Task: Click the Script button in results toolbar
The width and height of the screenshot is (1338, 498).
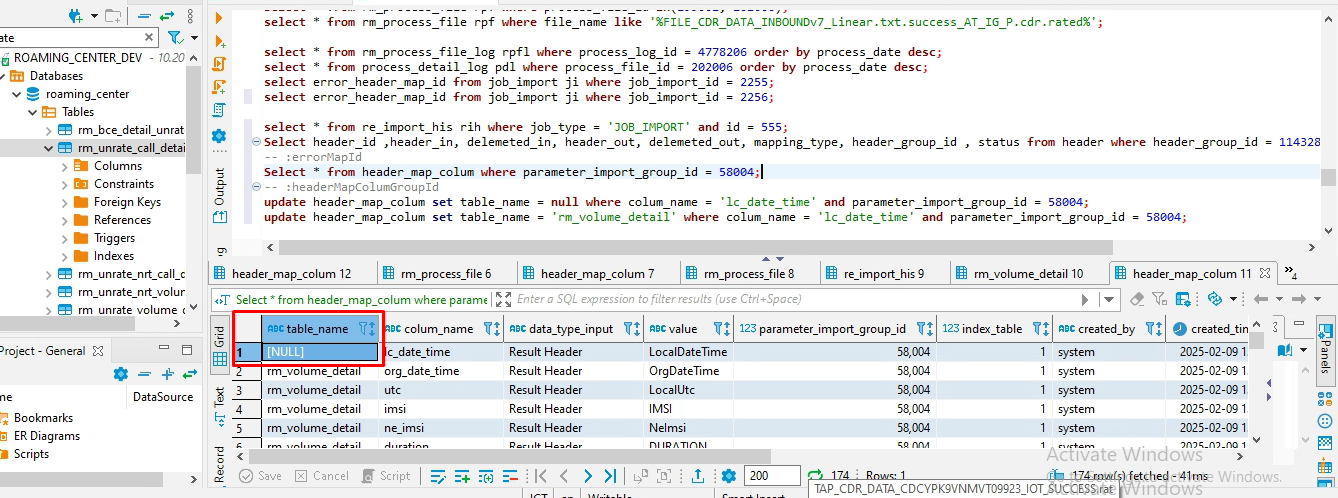Action: 385,476
